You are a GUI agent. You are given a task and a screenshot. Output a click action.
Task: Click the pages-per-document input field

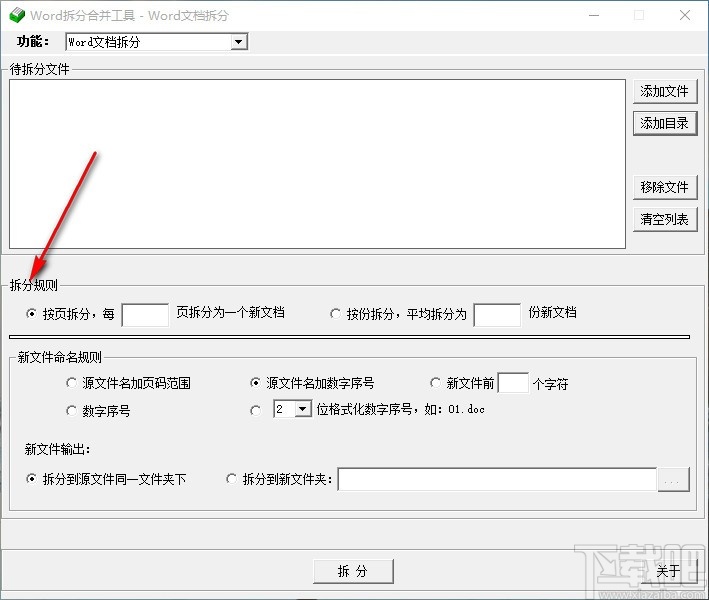[145, 315]
